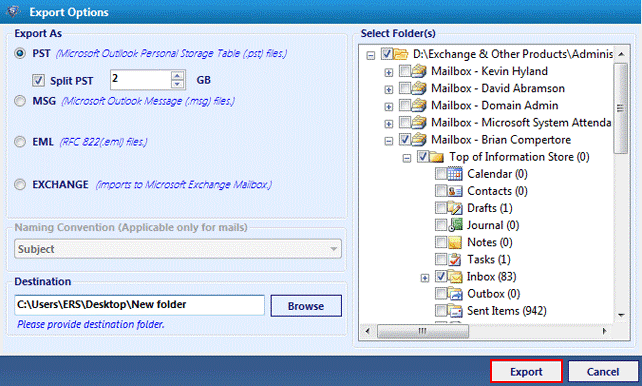This screenshot has width=642, height=386.
Task: Check the Tasks (1) folder checkbox
Action: pos(441,260)
